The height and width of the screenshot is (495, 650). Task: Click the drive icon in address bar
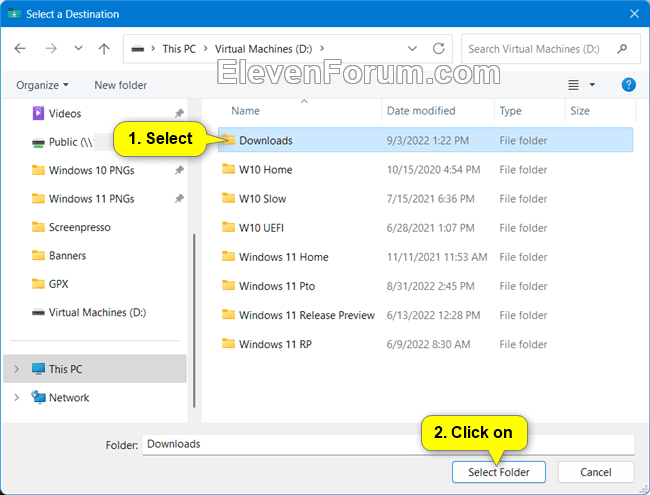coord(138,49)
